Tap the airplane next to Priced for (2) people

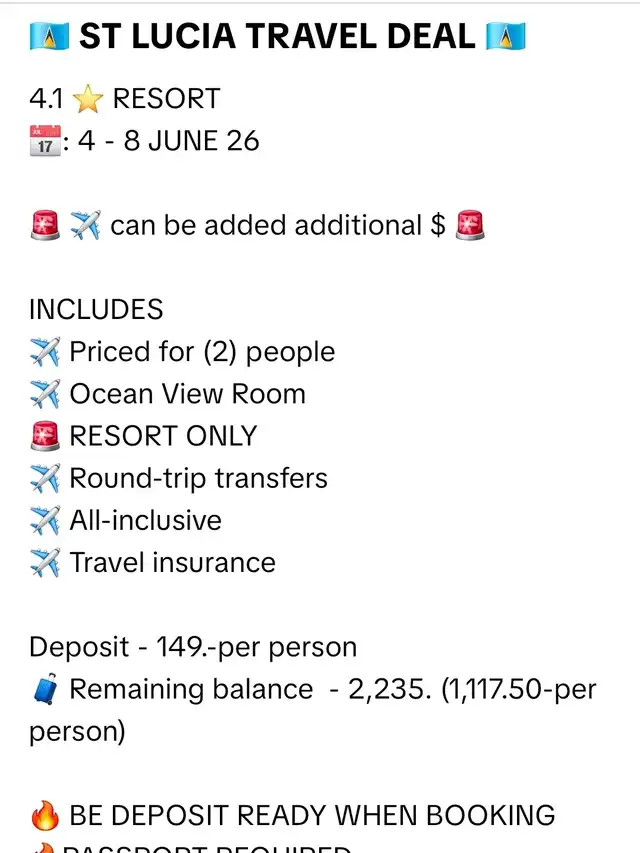click(x=45, y=351)
